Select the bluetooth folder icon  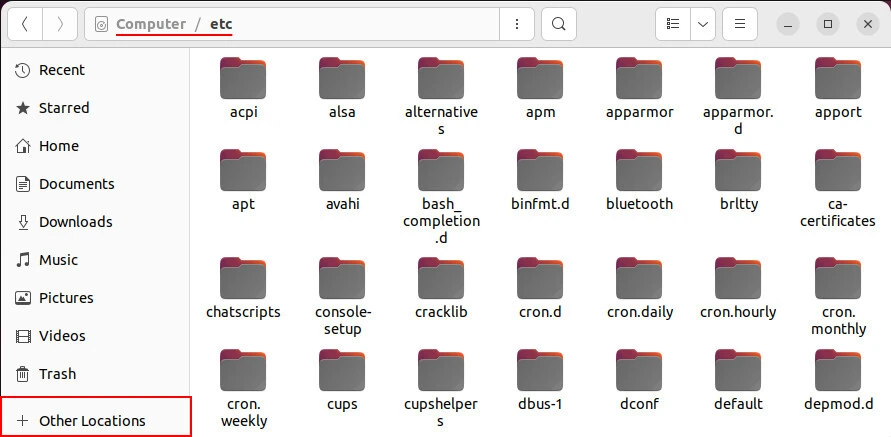click(x=639, y=170)
